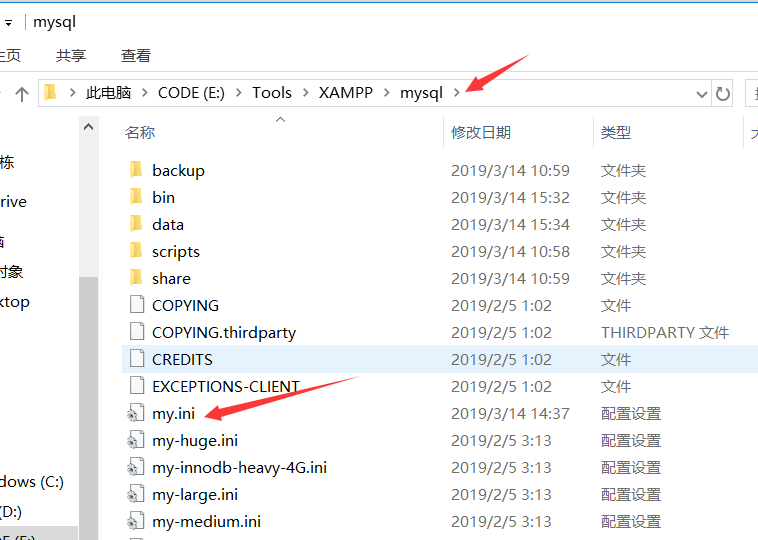
Task: Open the 共享 ribbon tab
Action: pyautogui.click(x=71, y=56)
